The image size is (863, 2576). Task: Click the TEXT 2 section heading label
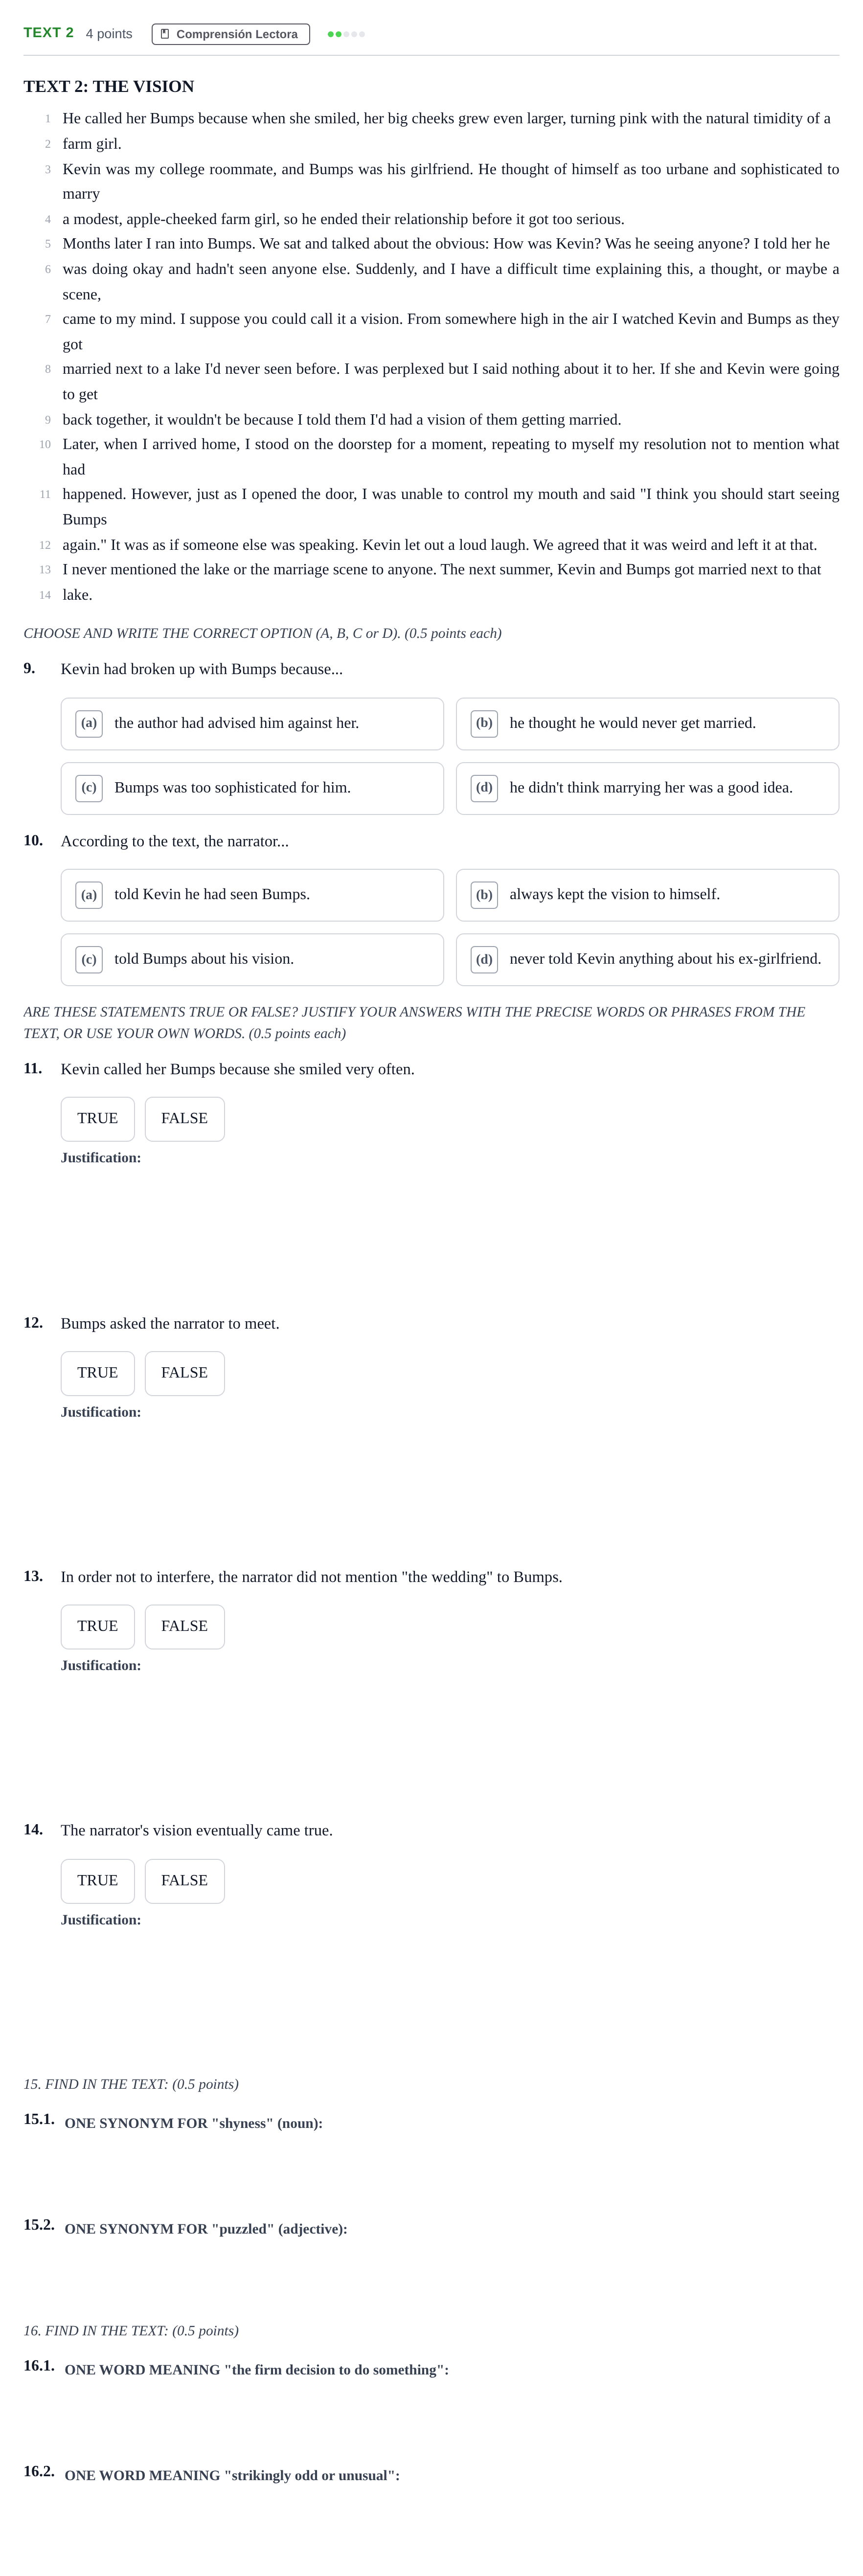tap(49, 33)
